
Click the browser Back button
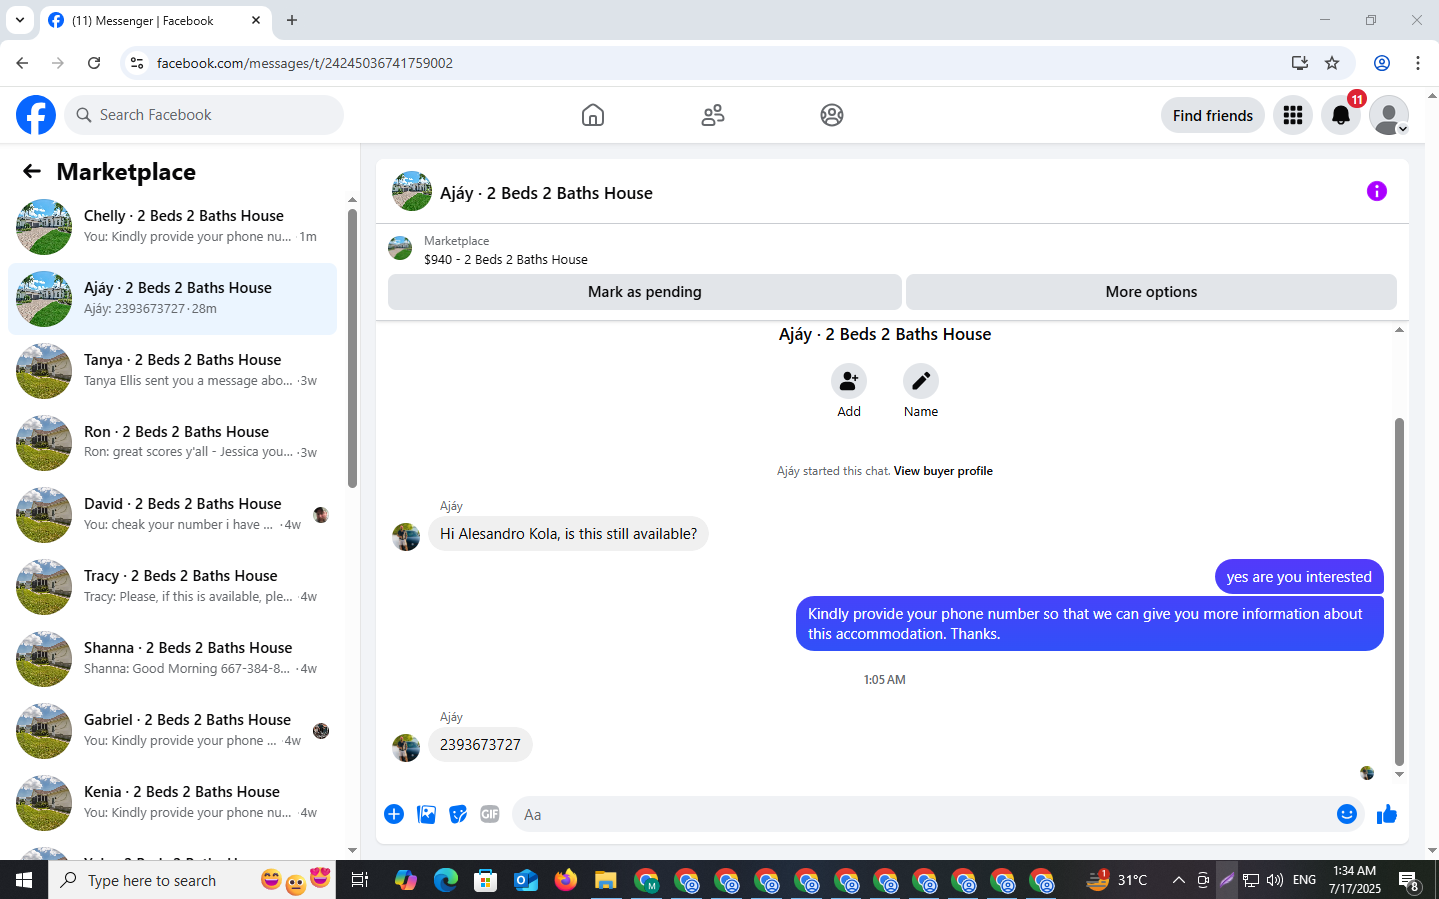22,63
